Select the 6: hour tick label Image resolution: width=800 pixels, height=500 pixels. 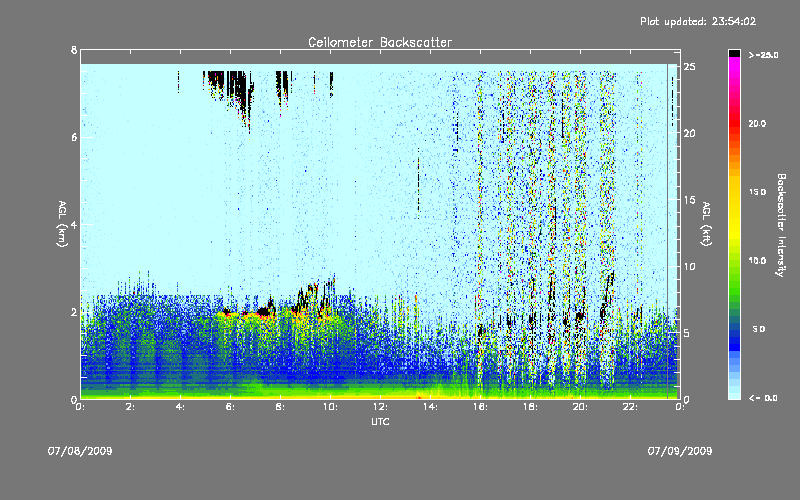click(x=230, y=407)
